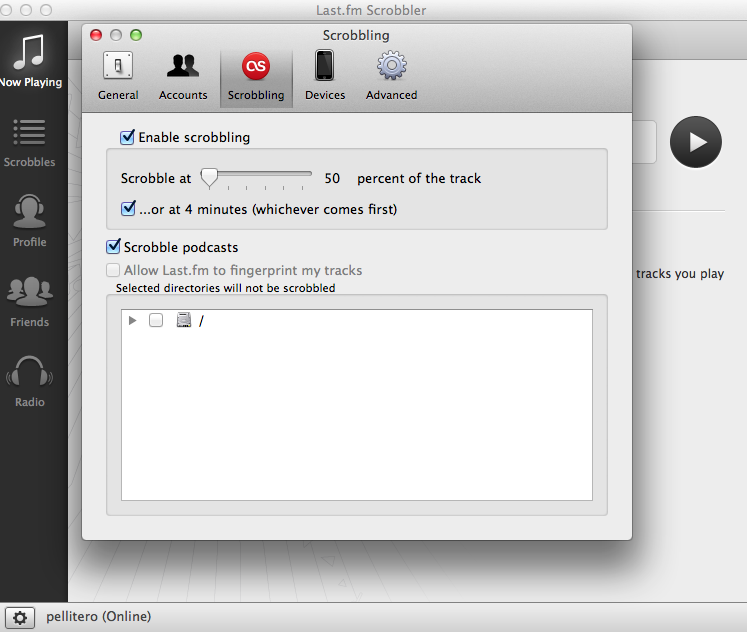The width and height of the screenshot is (747, 632).
Task: Check the root directory '/' checkbox
Action: (x=156, y=320)
